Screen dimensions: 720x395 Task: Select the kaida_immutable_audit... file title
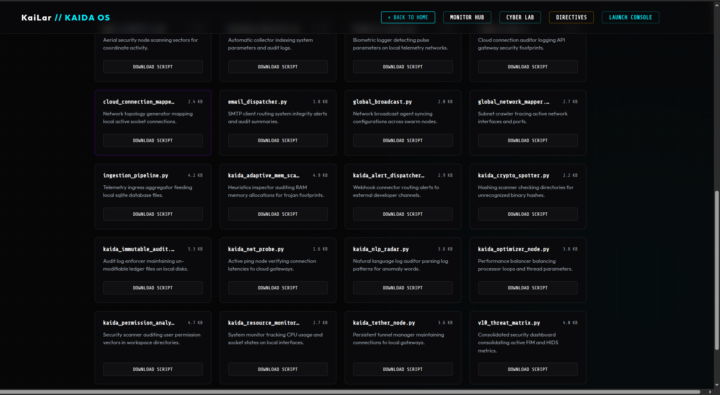pos(139,249)
